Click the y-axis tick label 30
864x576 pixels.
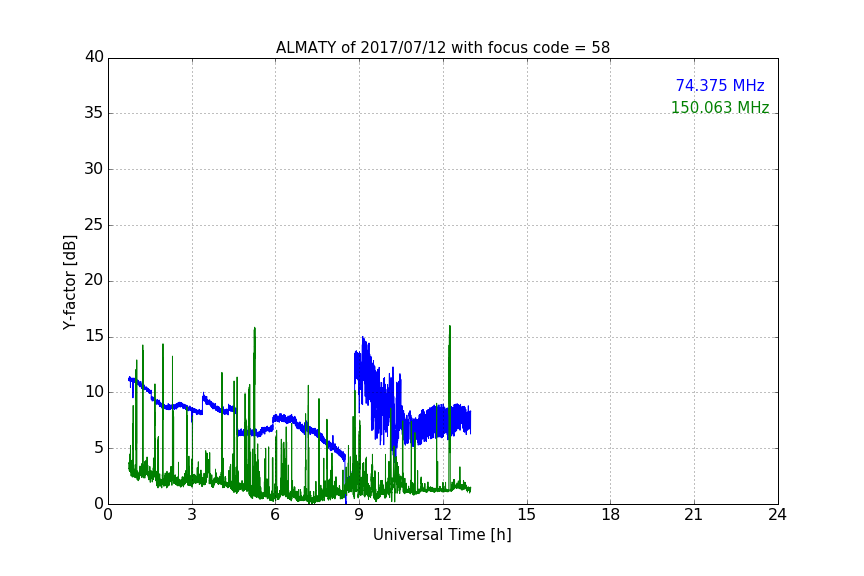point(94,169)
